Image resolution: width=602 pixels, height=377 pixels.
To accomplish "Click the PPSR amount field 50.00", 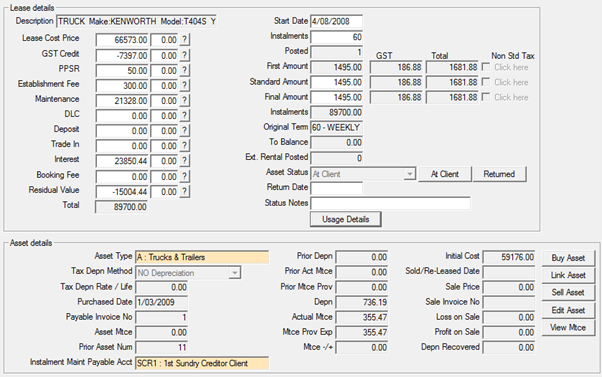I will click(x=122, y=71).
